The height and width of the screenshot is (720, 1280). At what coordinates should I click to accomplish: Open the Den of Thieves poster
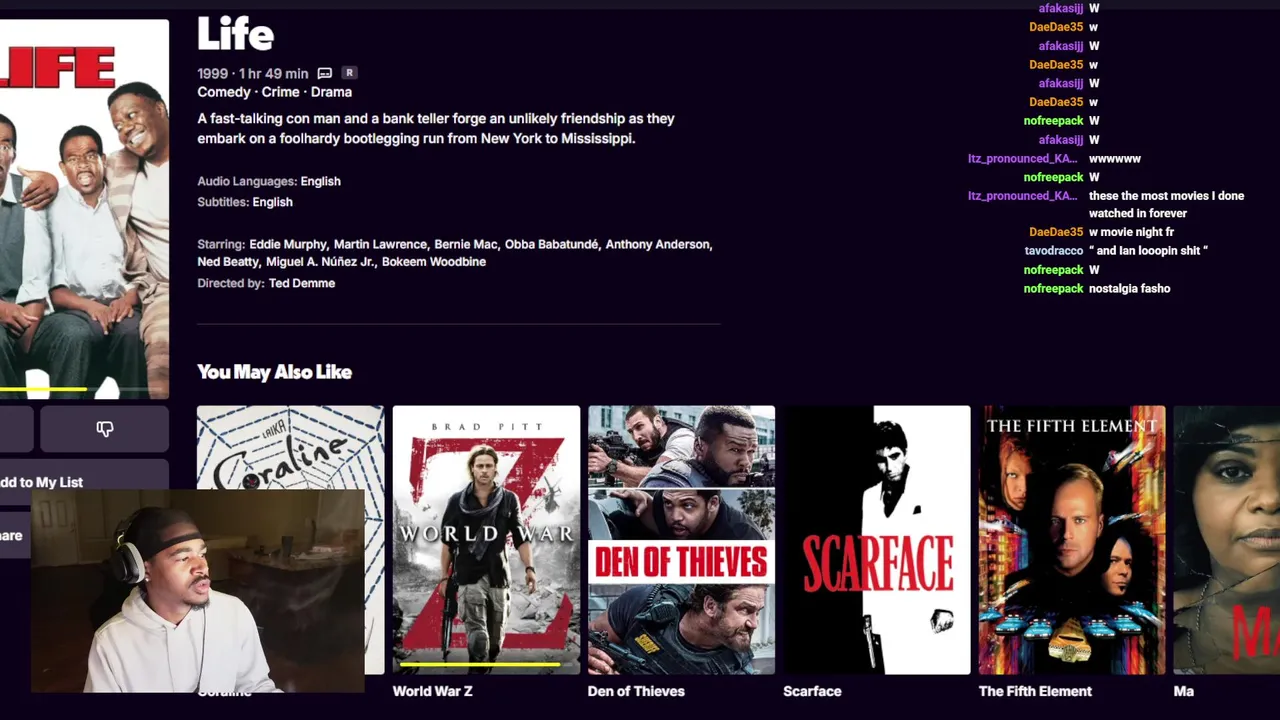(681, 540)
